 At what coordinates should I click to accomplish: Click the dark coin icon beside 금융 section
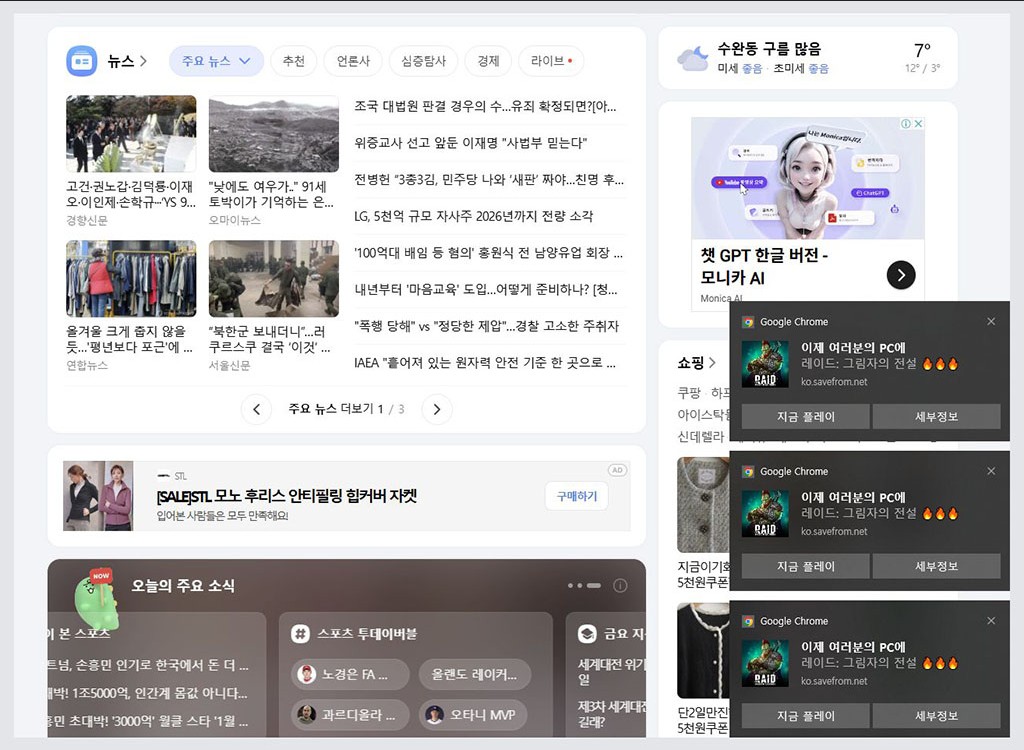586,633
